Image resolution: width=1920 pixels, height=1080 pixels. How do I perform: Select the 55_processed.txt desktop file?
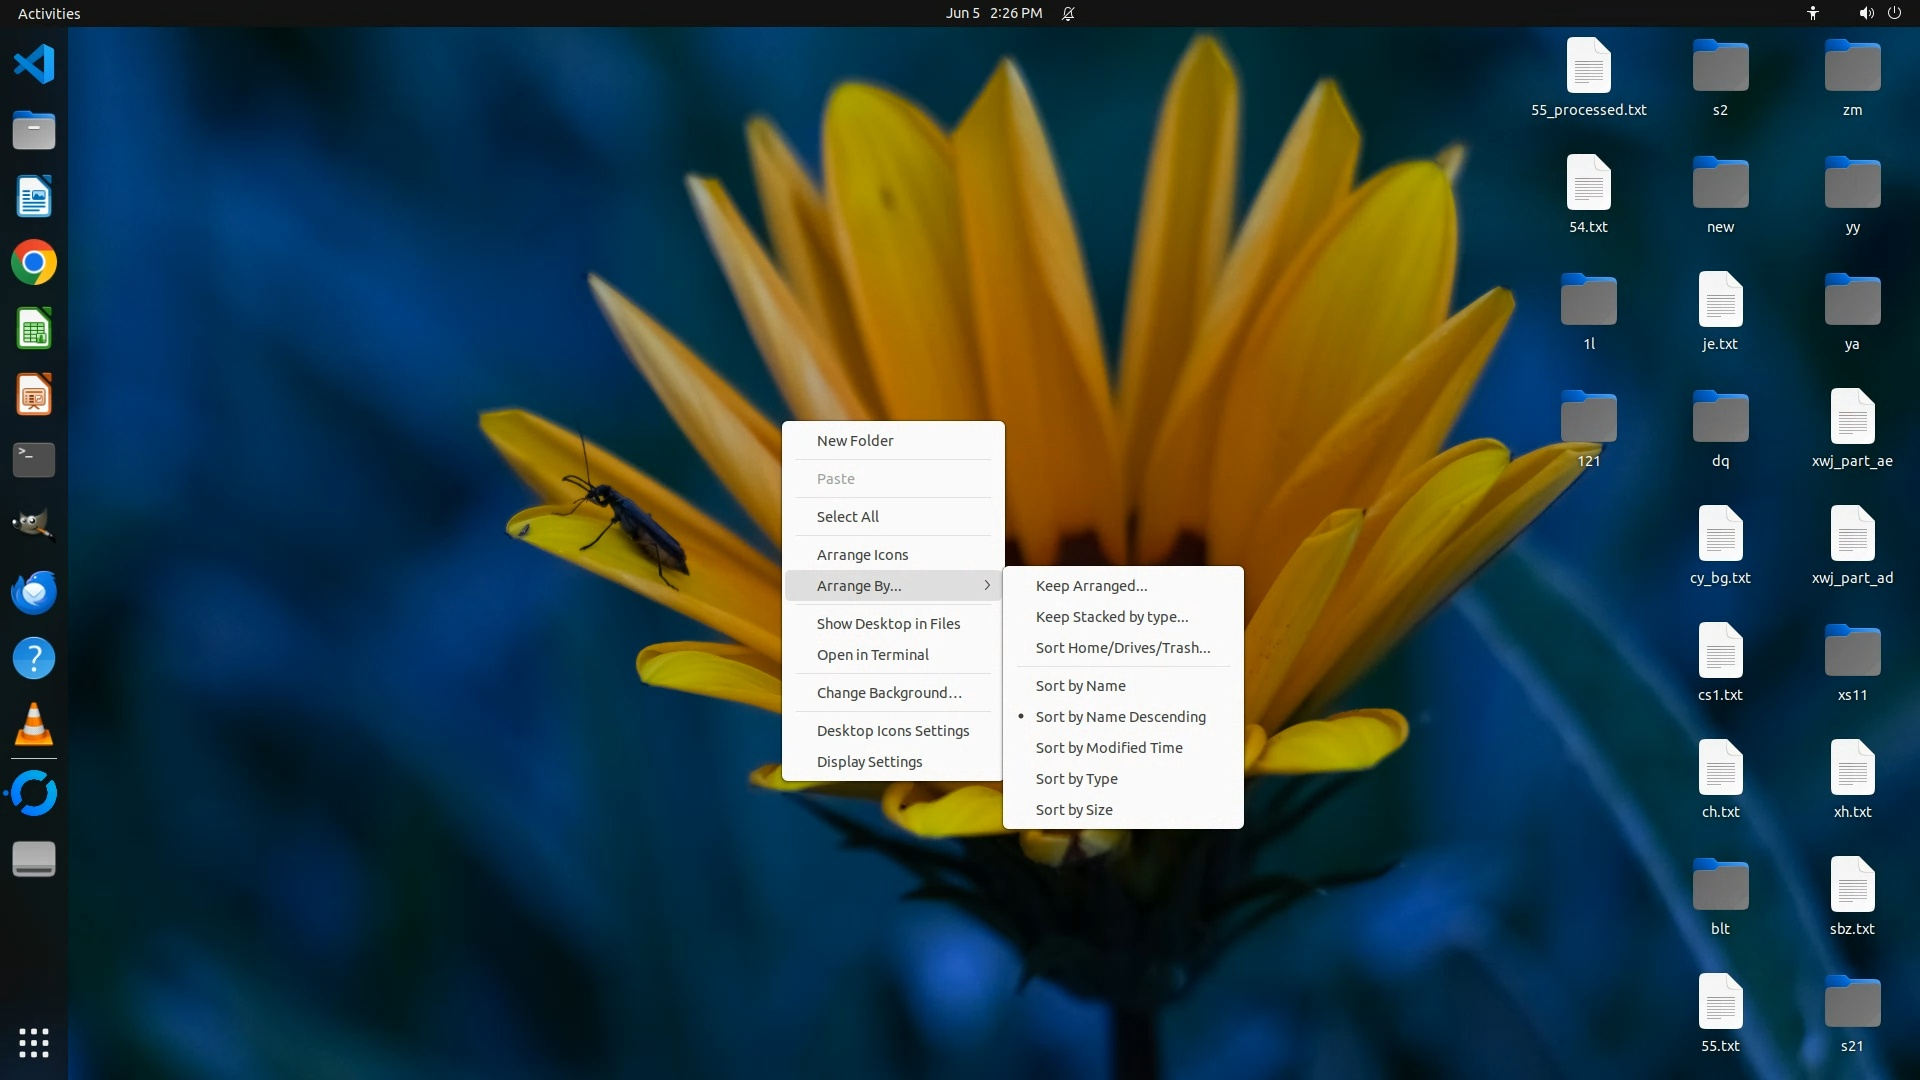pos(1588,78)
